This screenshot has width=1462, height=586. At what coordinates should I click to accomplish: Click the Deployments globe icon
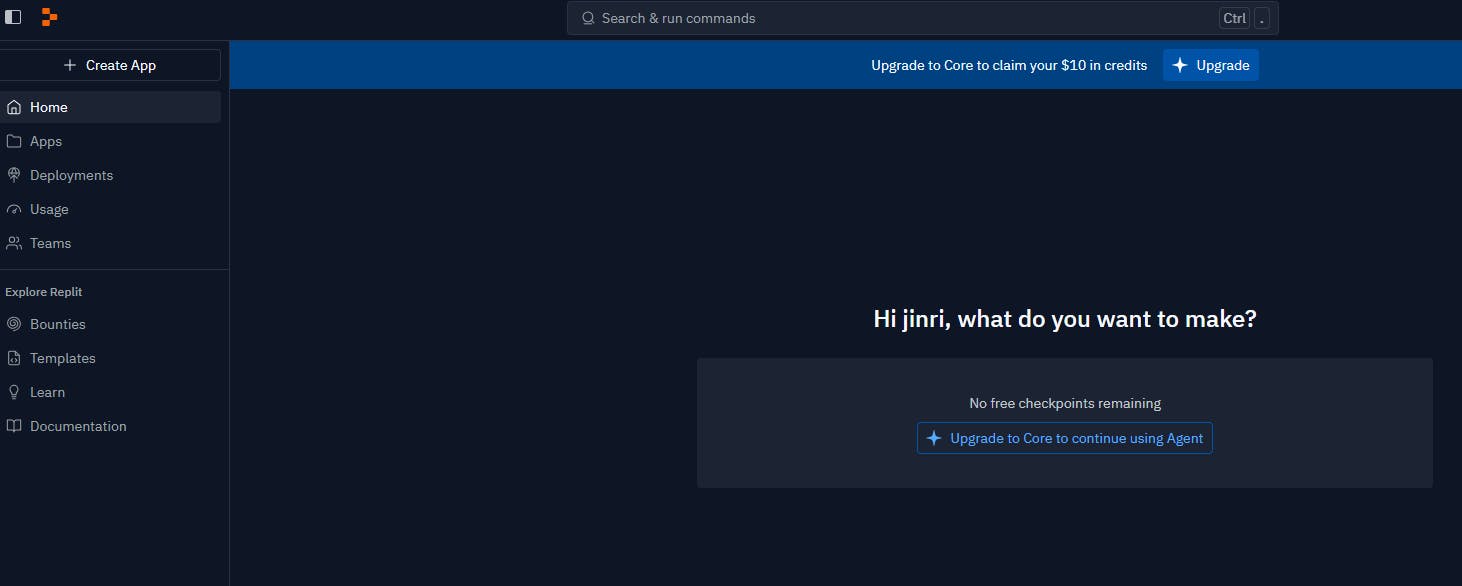13,175
